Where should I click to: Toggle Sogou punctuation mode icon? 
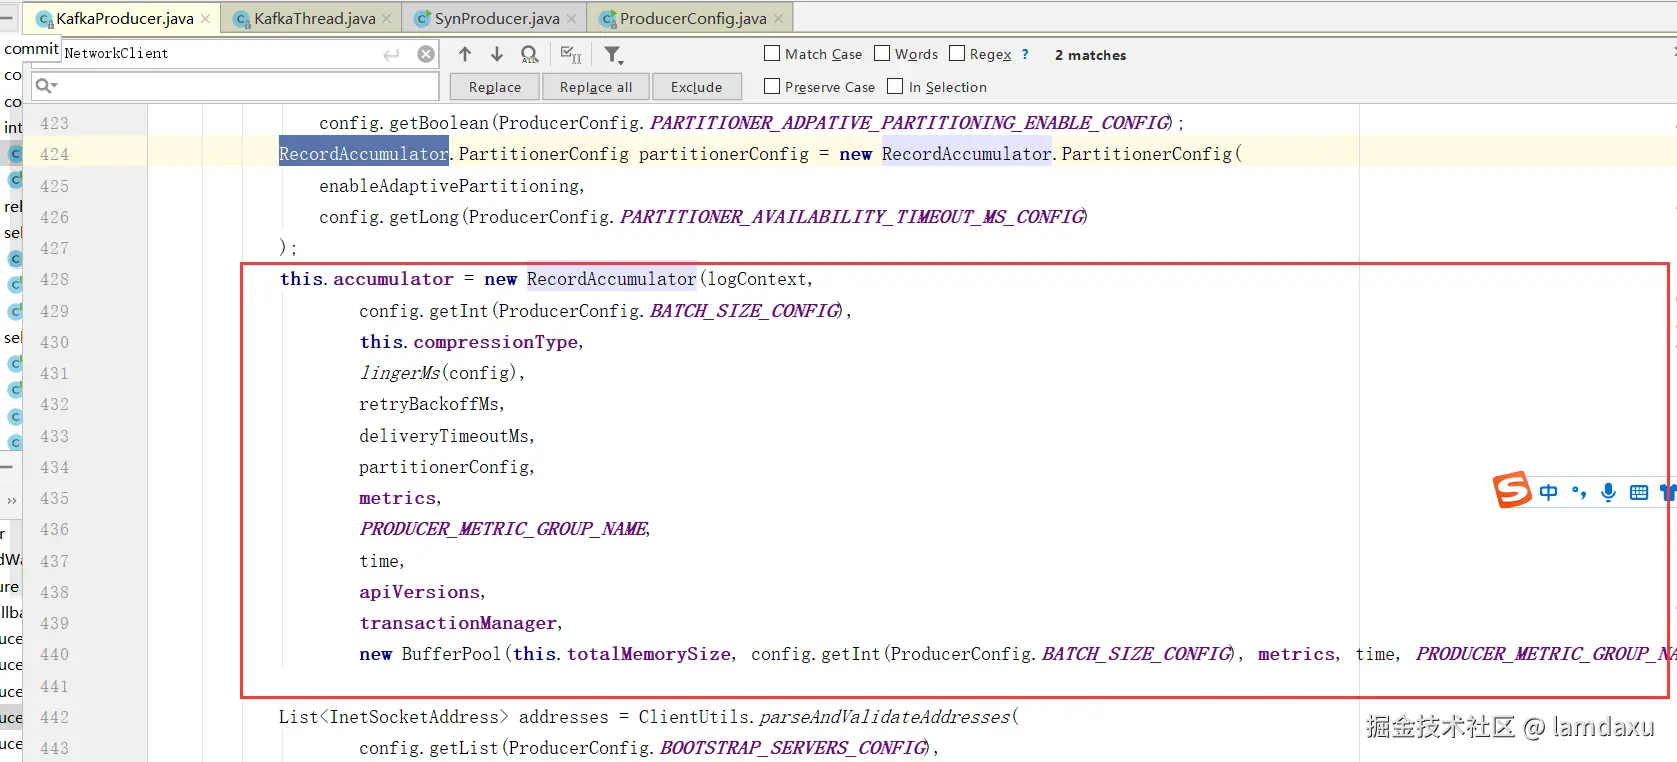(1579, 492)
